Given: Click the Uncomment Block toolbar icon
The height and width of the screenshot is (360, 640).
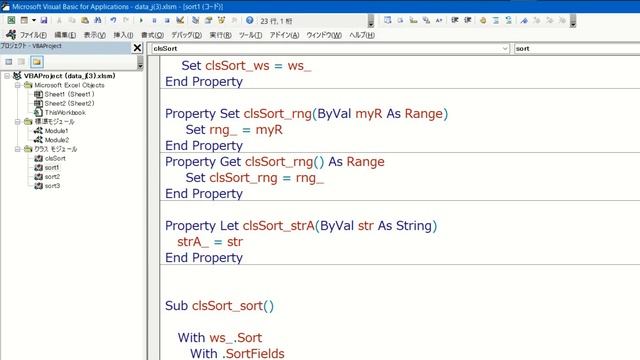Looking at the screenshot, I should click(x=509, y=20).
